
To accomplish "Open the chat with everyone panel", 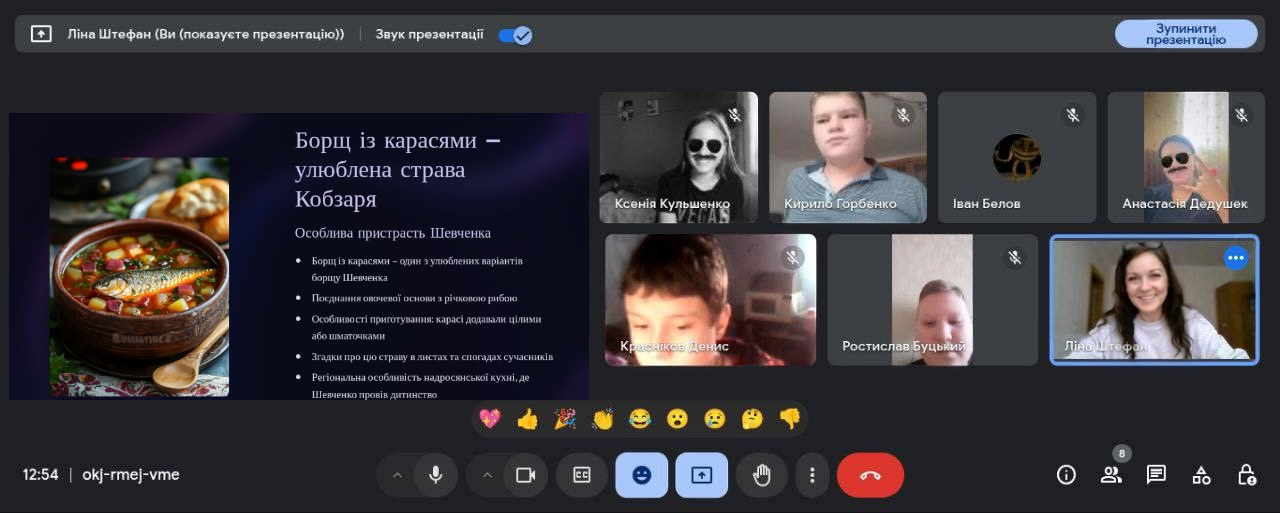I will pos(1156,475).
